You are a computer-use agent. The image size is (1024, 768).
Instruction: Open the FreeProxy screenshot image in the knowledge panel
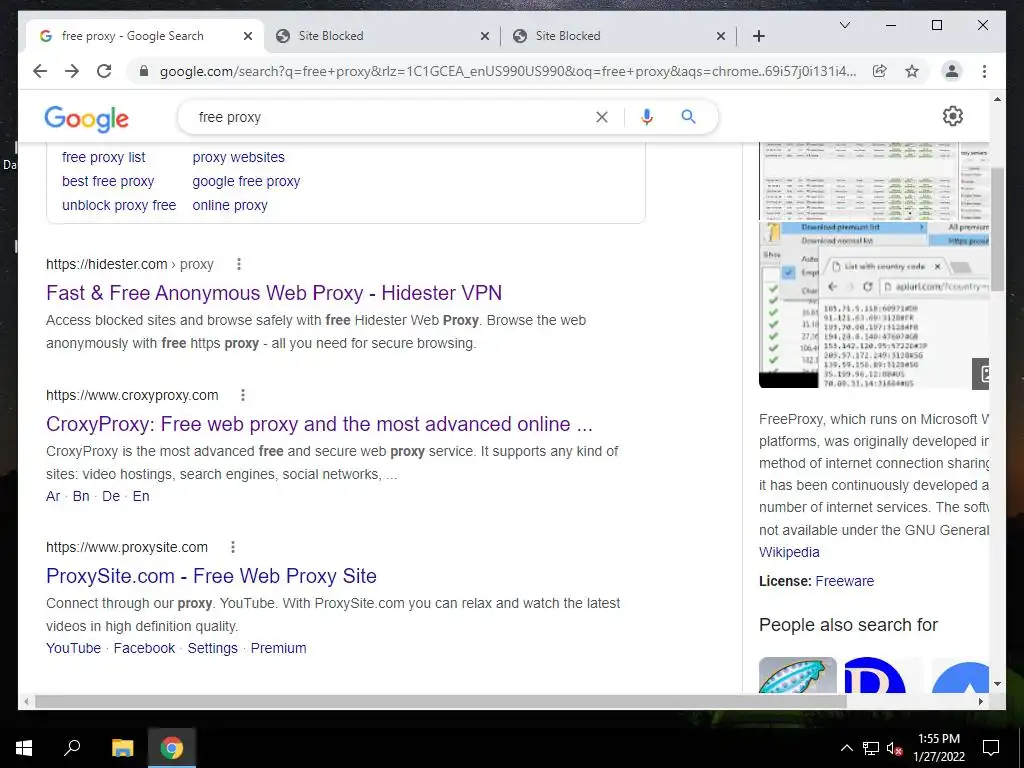point(874,305)
